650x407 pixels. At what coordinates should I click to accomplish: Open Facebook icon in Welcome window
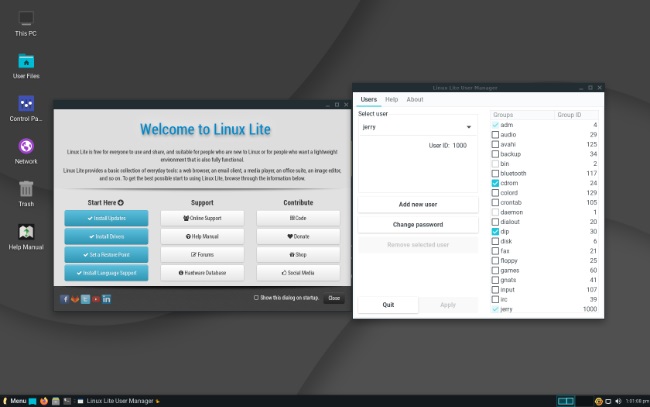click(x=64, y=299)
